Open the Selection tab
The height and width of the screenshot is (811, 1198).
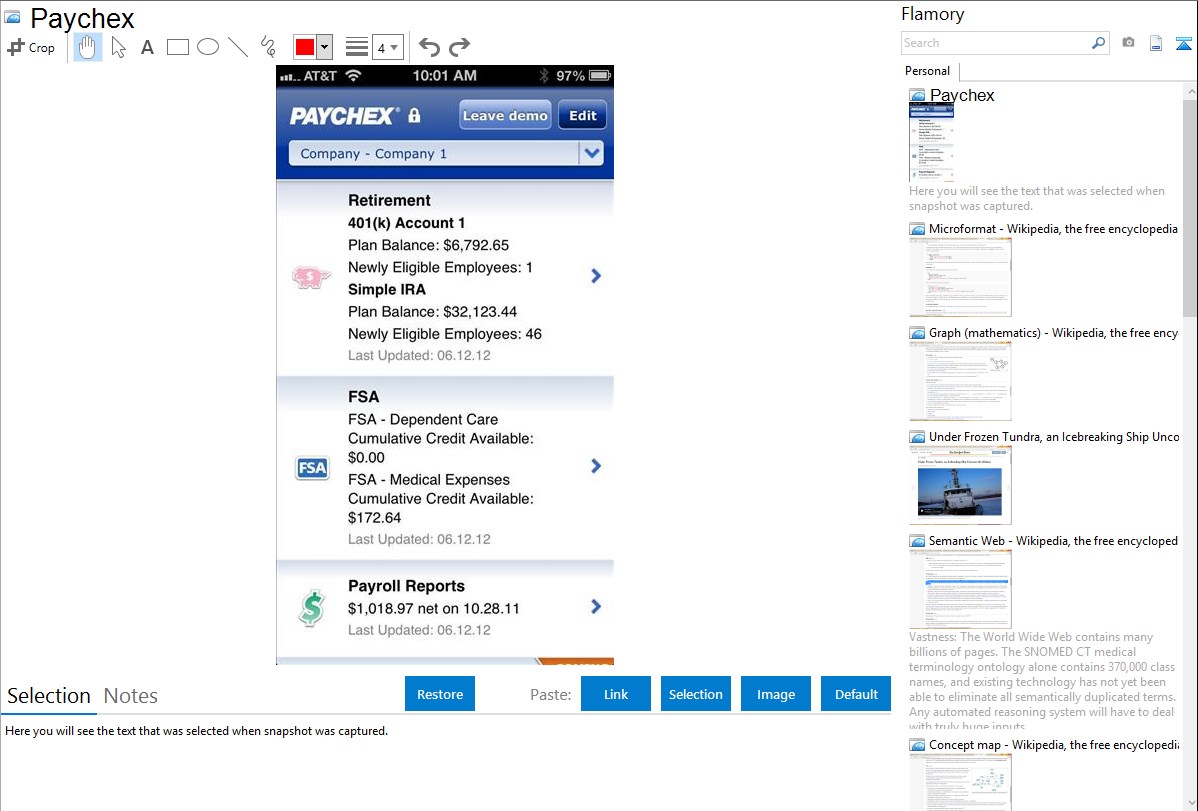[49, 696]
